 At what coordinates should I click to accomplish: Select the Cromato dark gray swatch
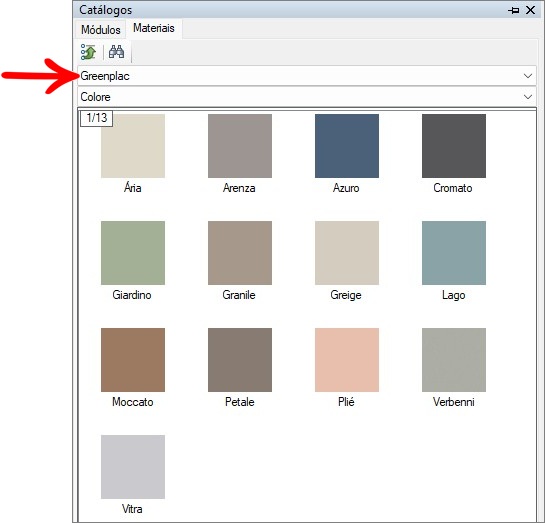click(454, 146)
